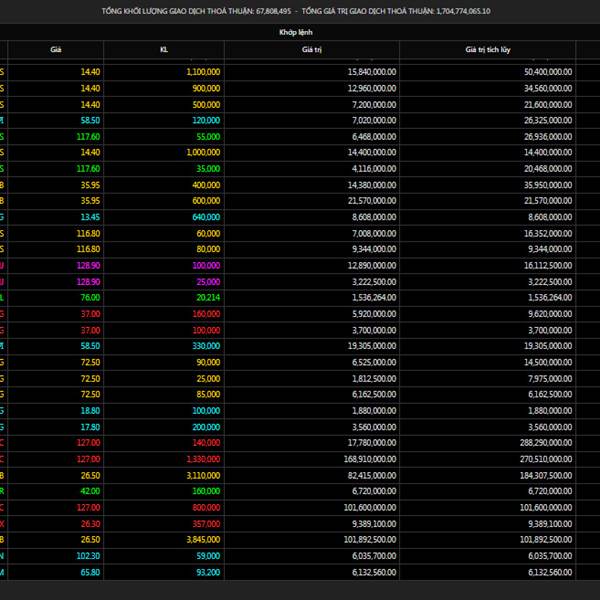Click the 200,000 volume cell
This screenshot has height=600, width=600.
click(x=206, y=427)
